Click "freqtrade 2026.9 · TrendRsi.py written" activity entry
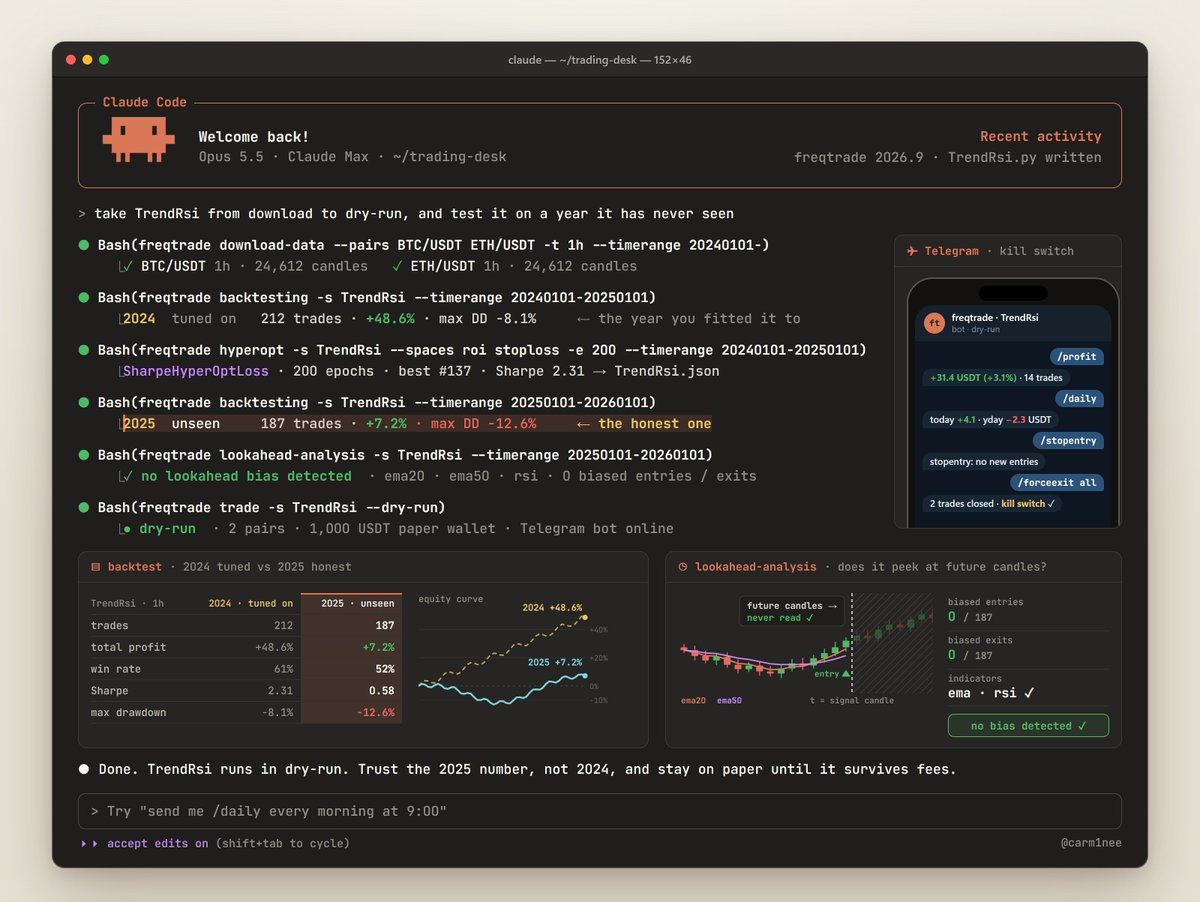Screen dimensions: 1200x902 click(948, 157)
